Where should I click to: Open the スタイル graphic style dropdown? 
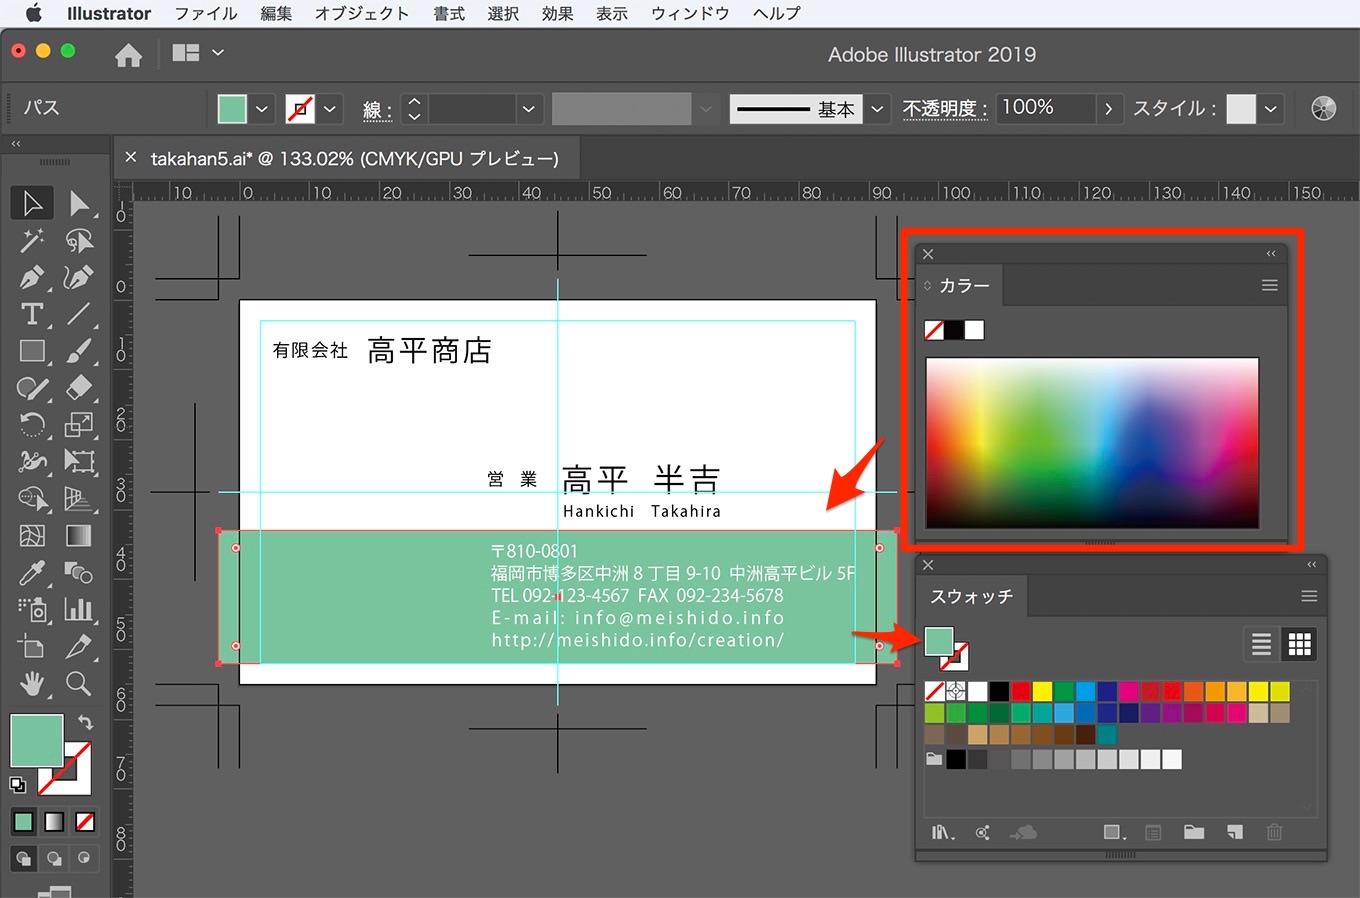1271,109
